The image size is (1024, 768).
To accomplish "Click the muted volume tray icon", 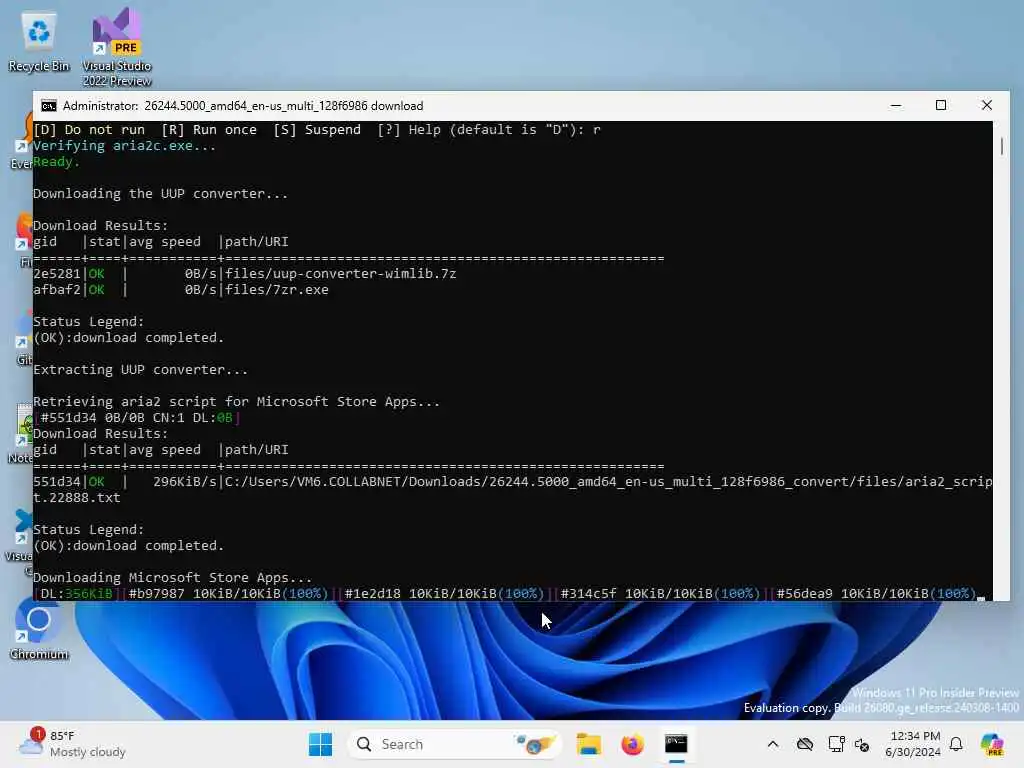I will 862,744.
